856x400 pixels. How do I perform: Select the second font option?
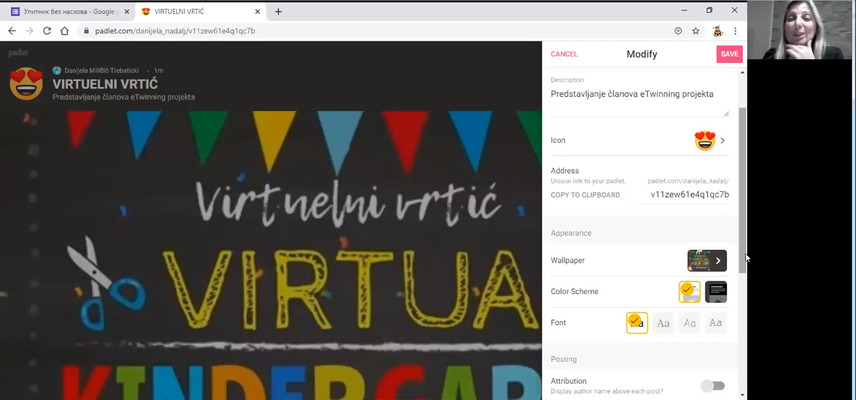click(x=663, y=323)
